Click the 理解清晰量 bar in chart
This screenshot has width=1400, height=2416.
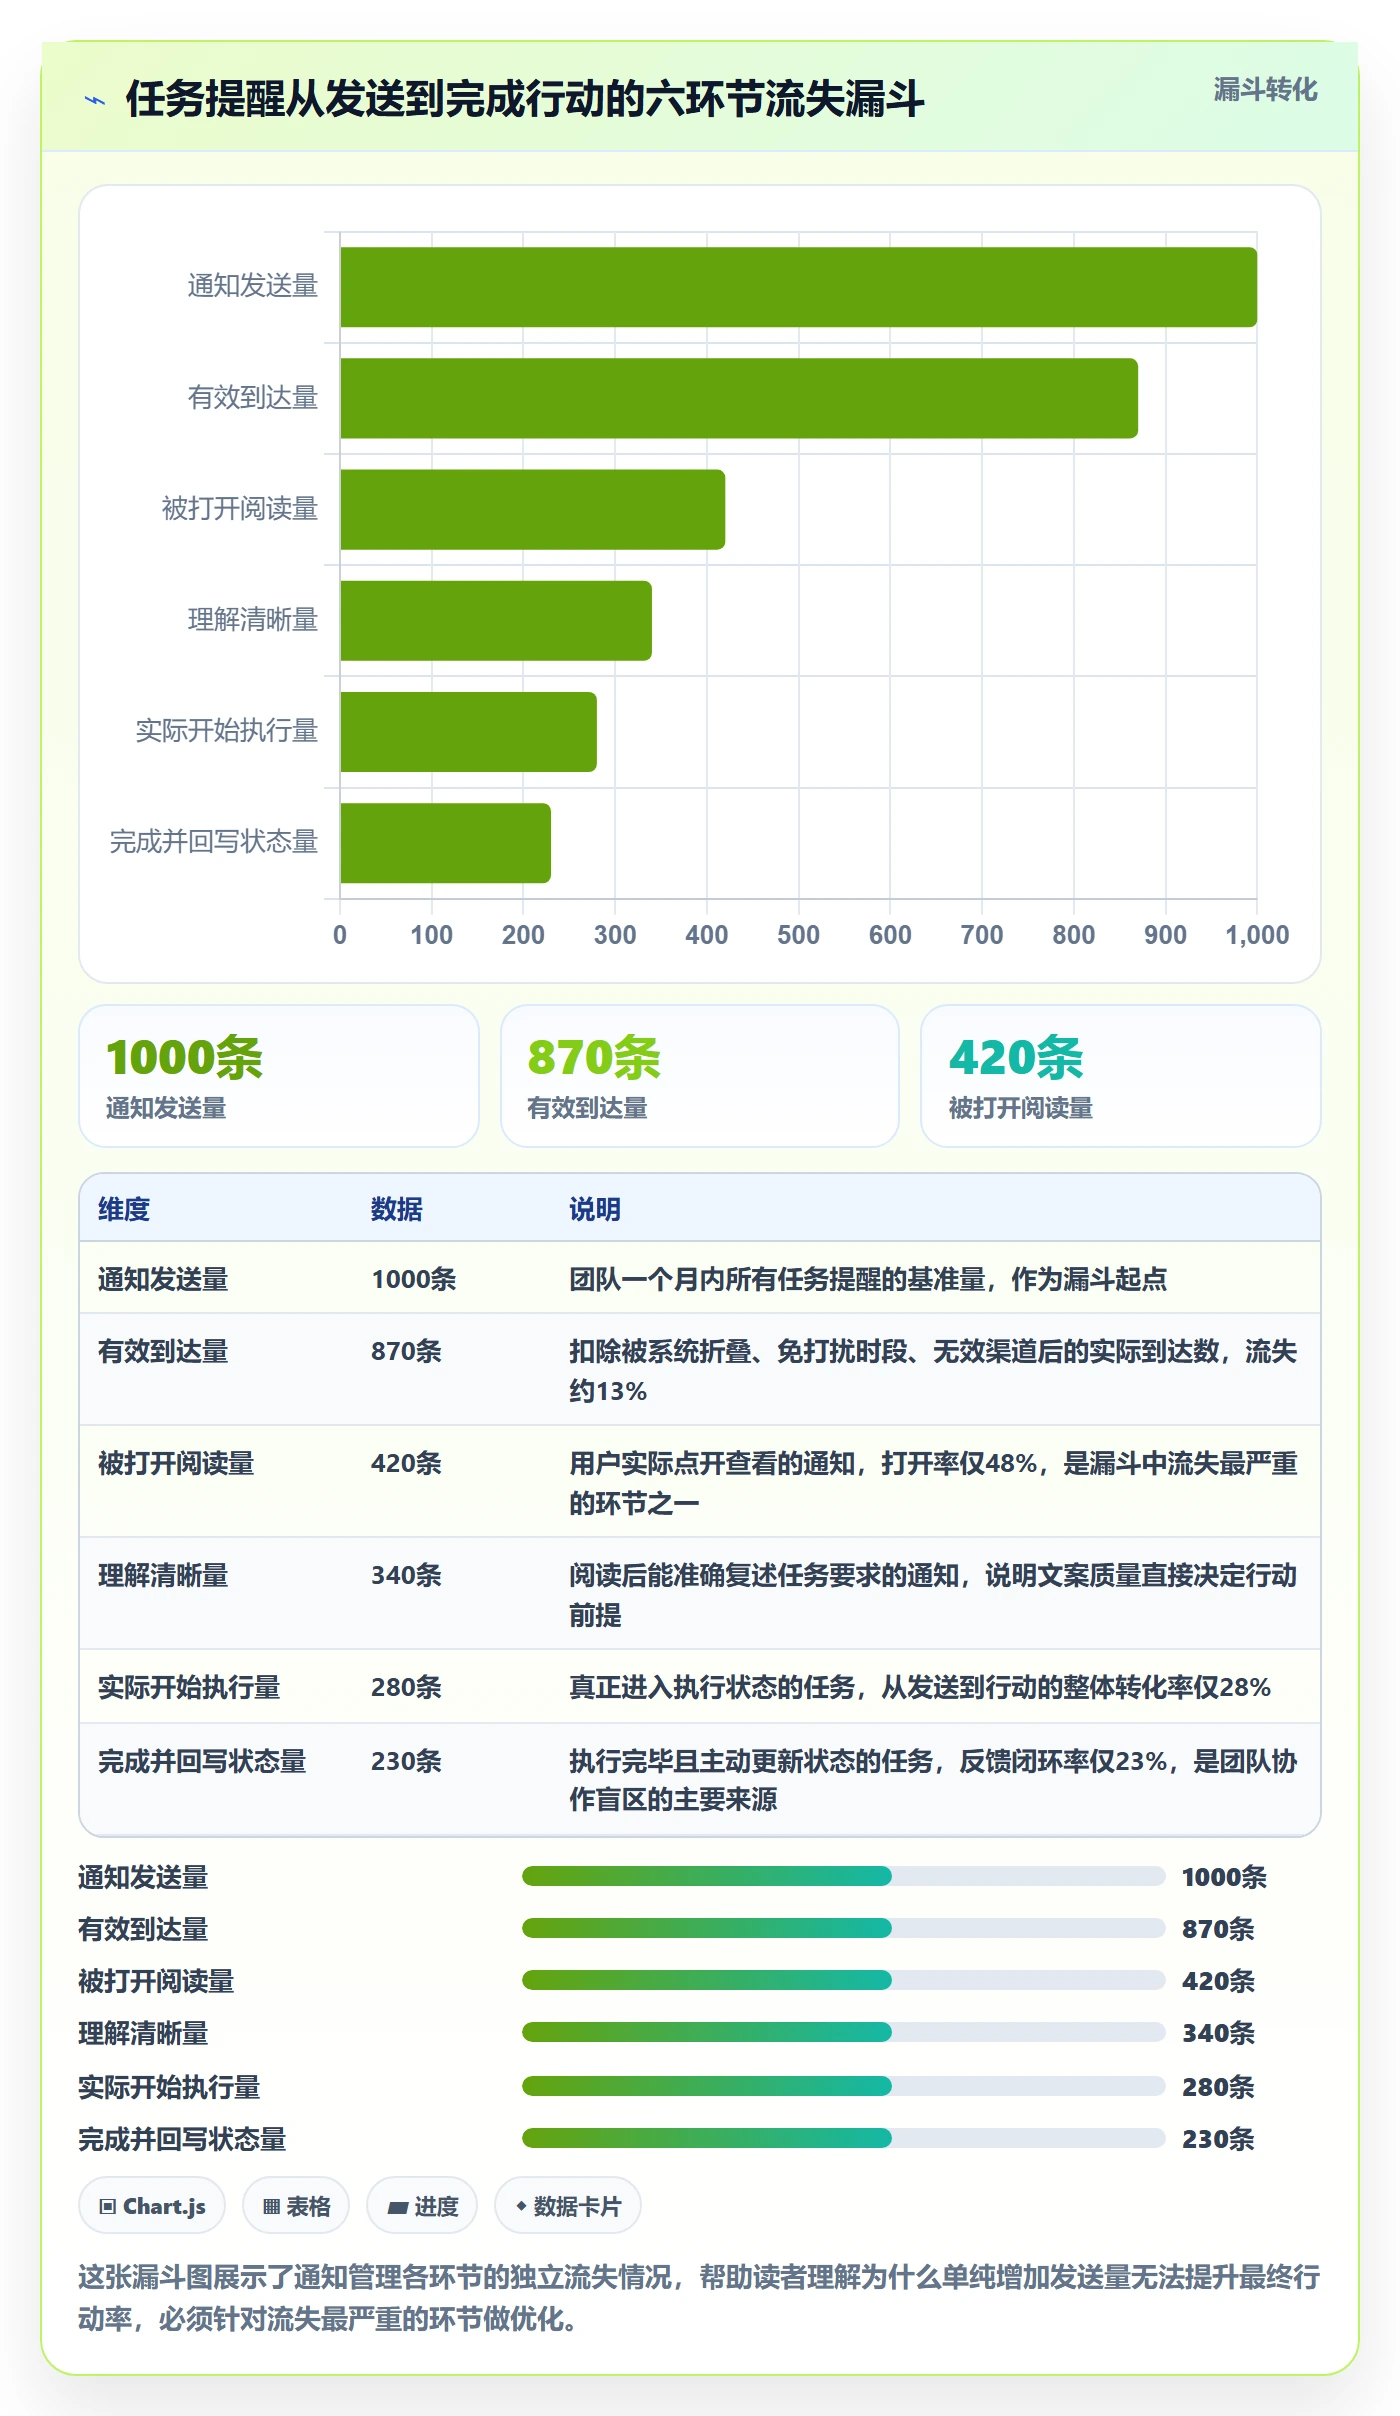[x=496, y=620]
